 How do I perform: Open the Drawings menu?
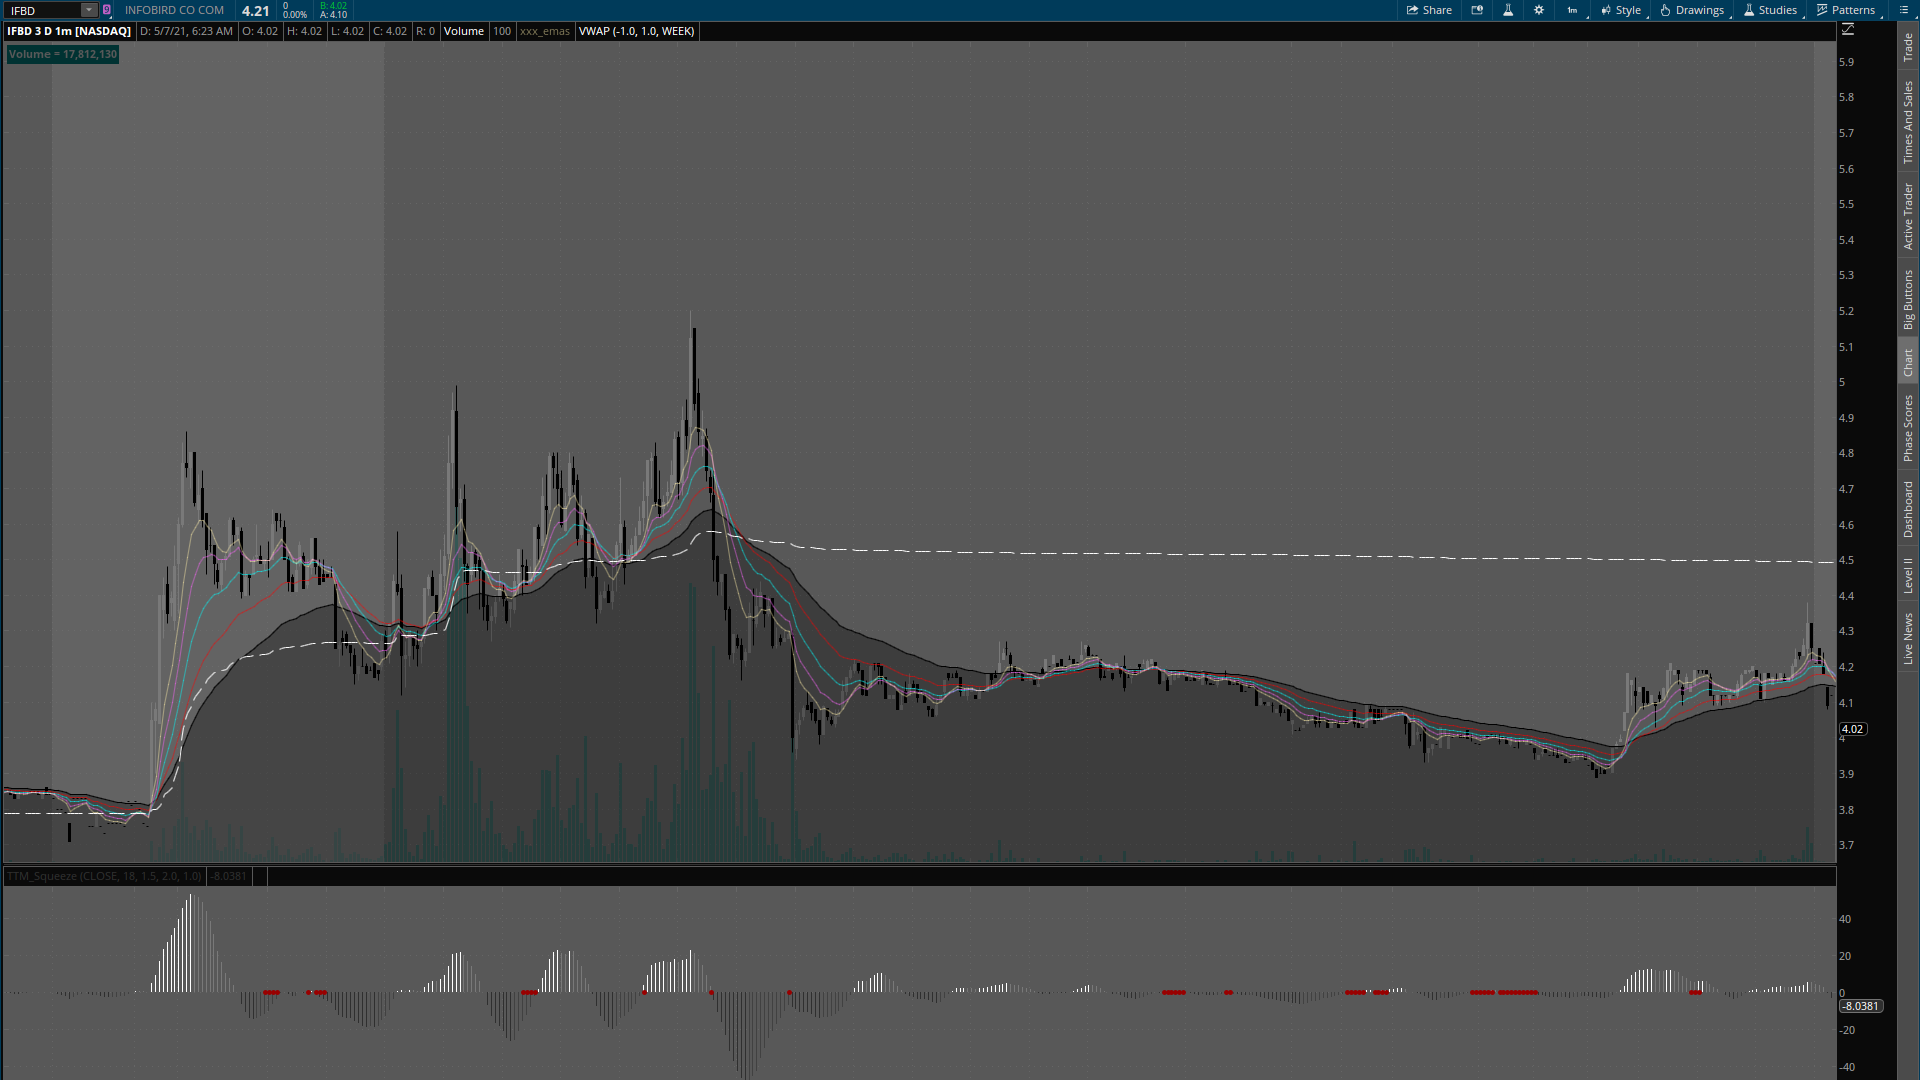point(1692,10)
